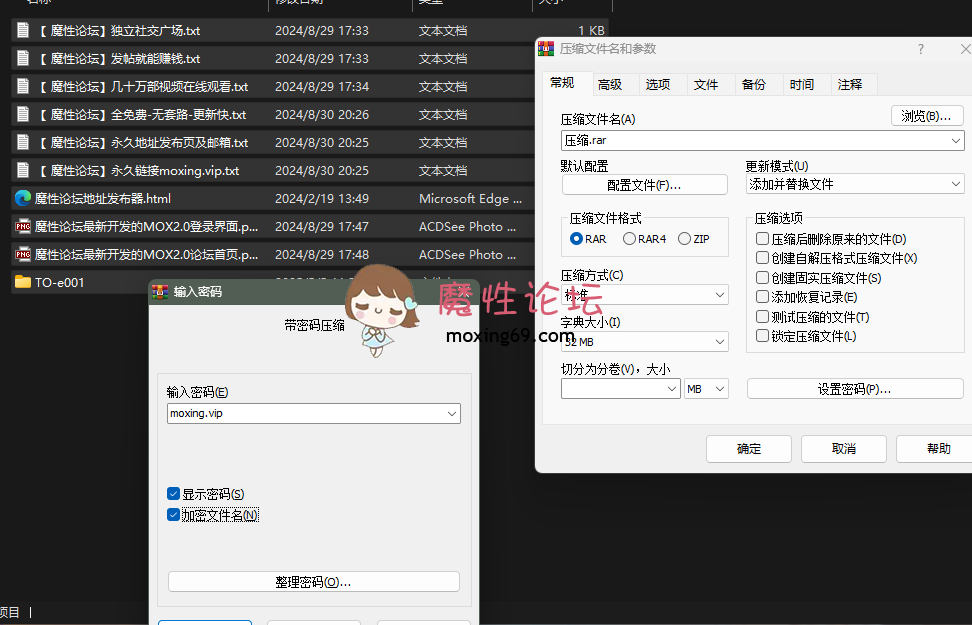
Task: Enable 创建固实压缩文件 option
Action: pos(762,278)
